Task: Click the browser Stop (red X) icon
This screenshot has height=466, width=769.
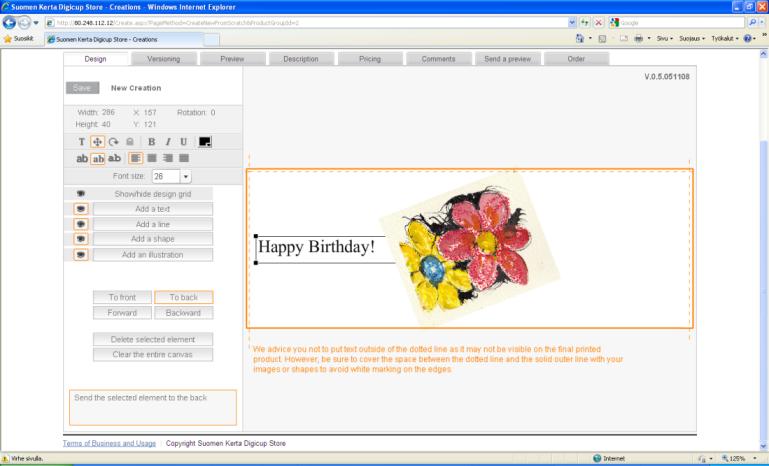Action: [x=599, y=23]
